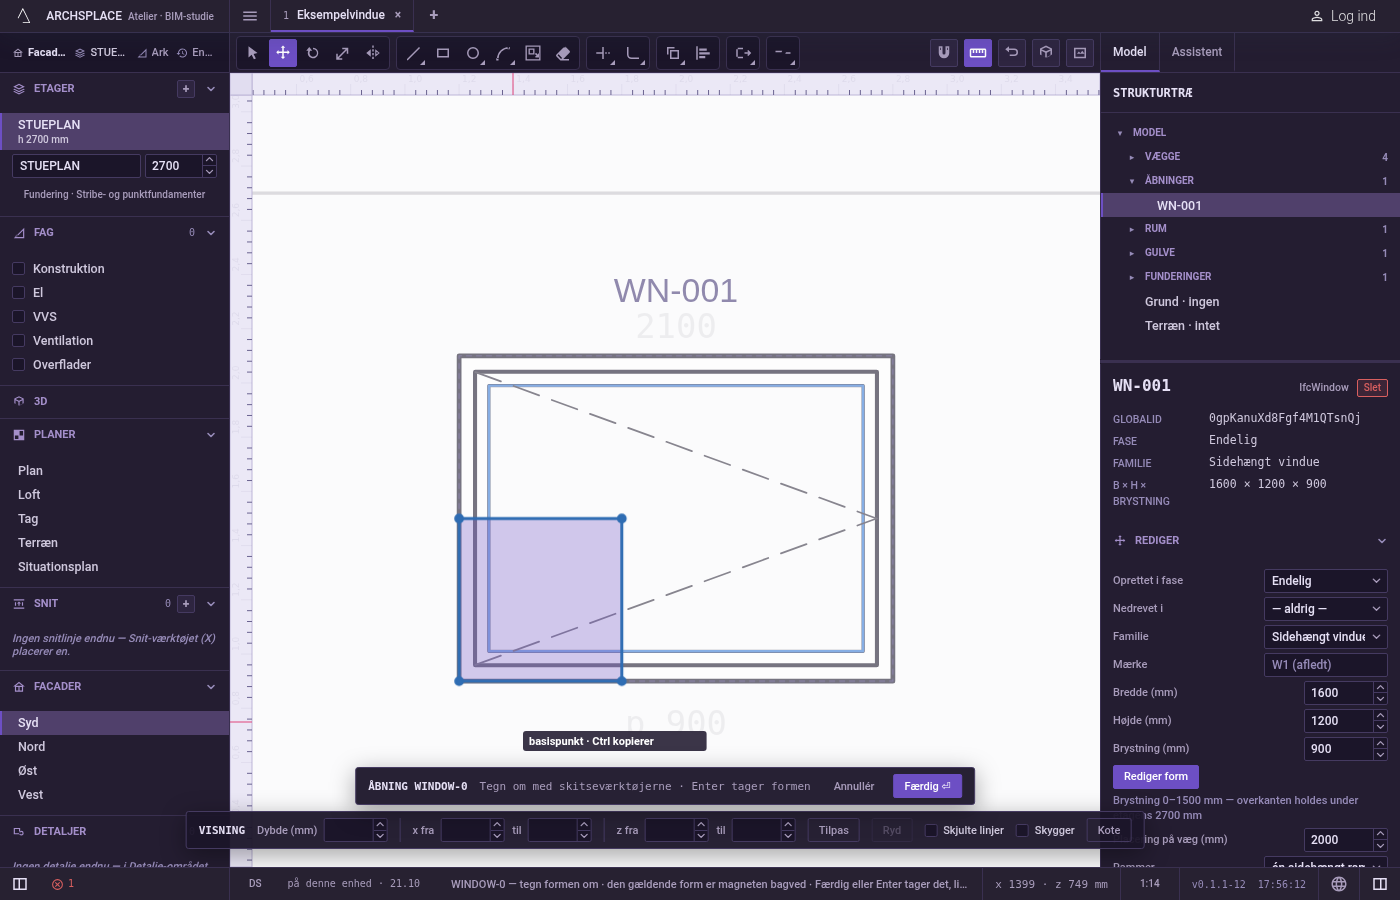Check the VVS discipline checkbox
This screenshot has height=900, width=1400.
18,317
